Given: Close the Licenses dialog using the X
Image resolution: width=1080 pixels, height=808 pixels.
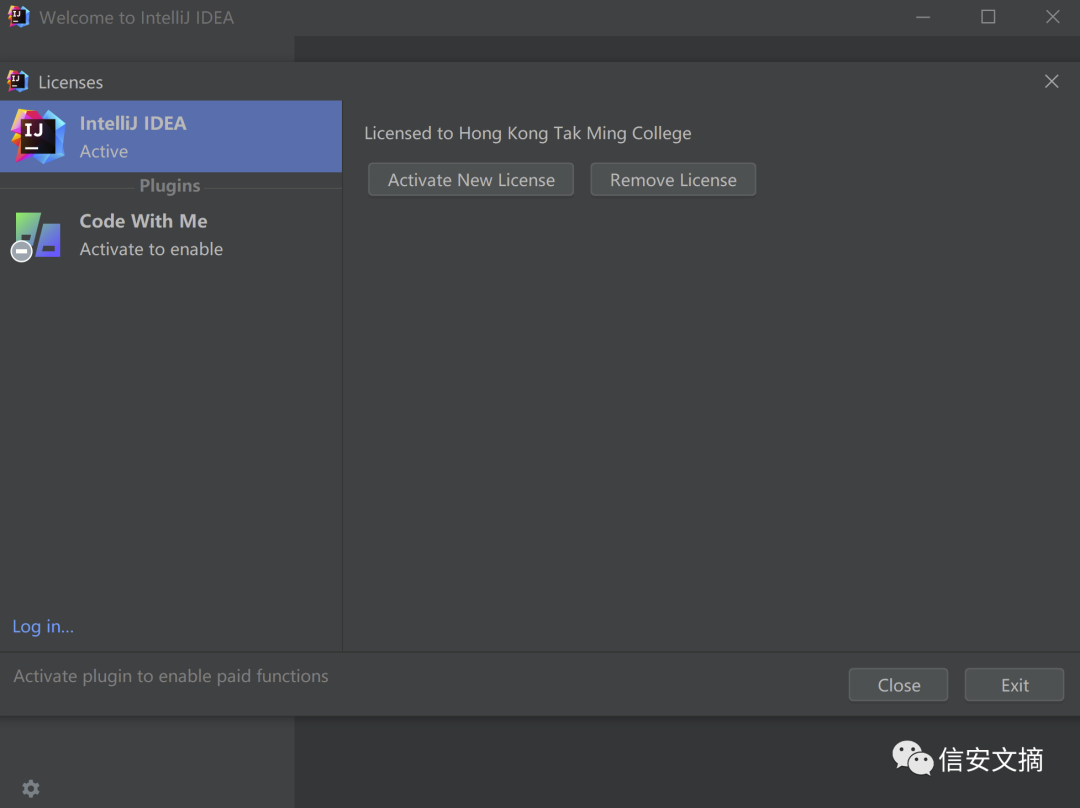Looking at the screenshot, I should click(1051, 82).
